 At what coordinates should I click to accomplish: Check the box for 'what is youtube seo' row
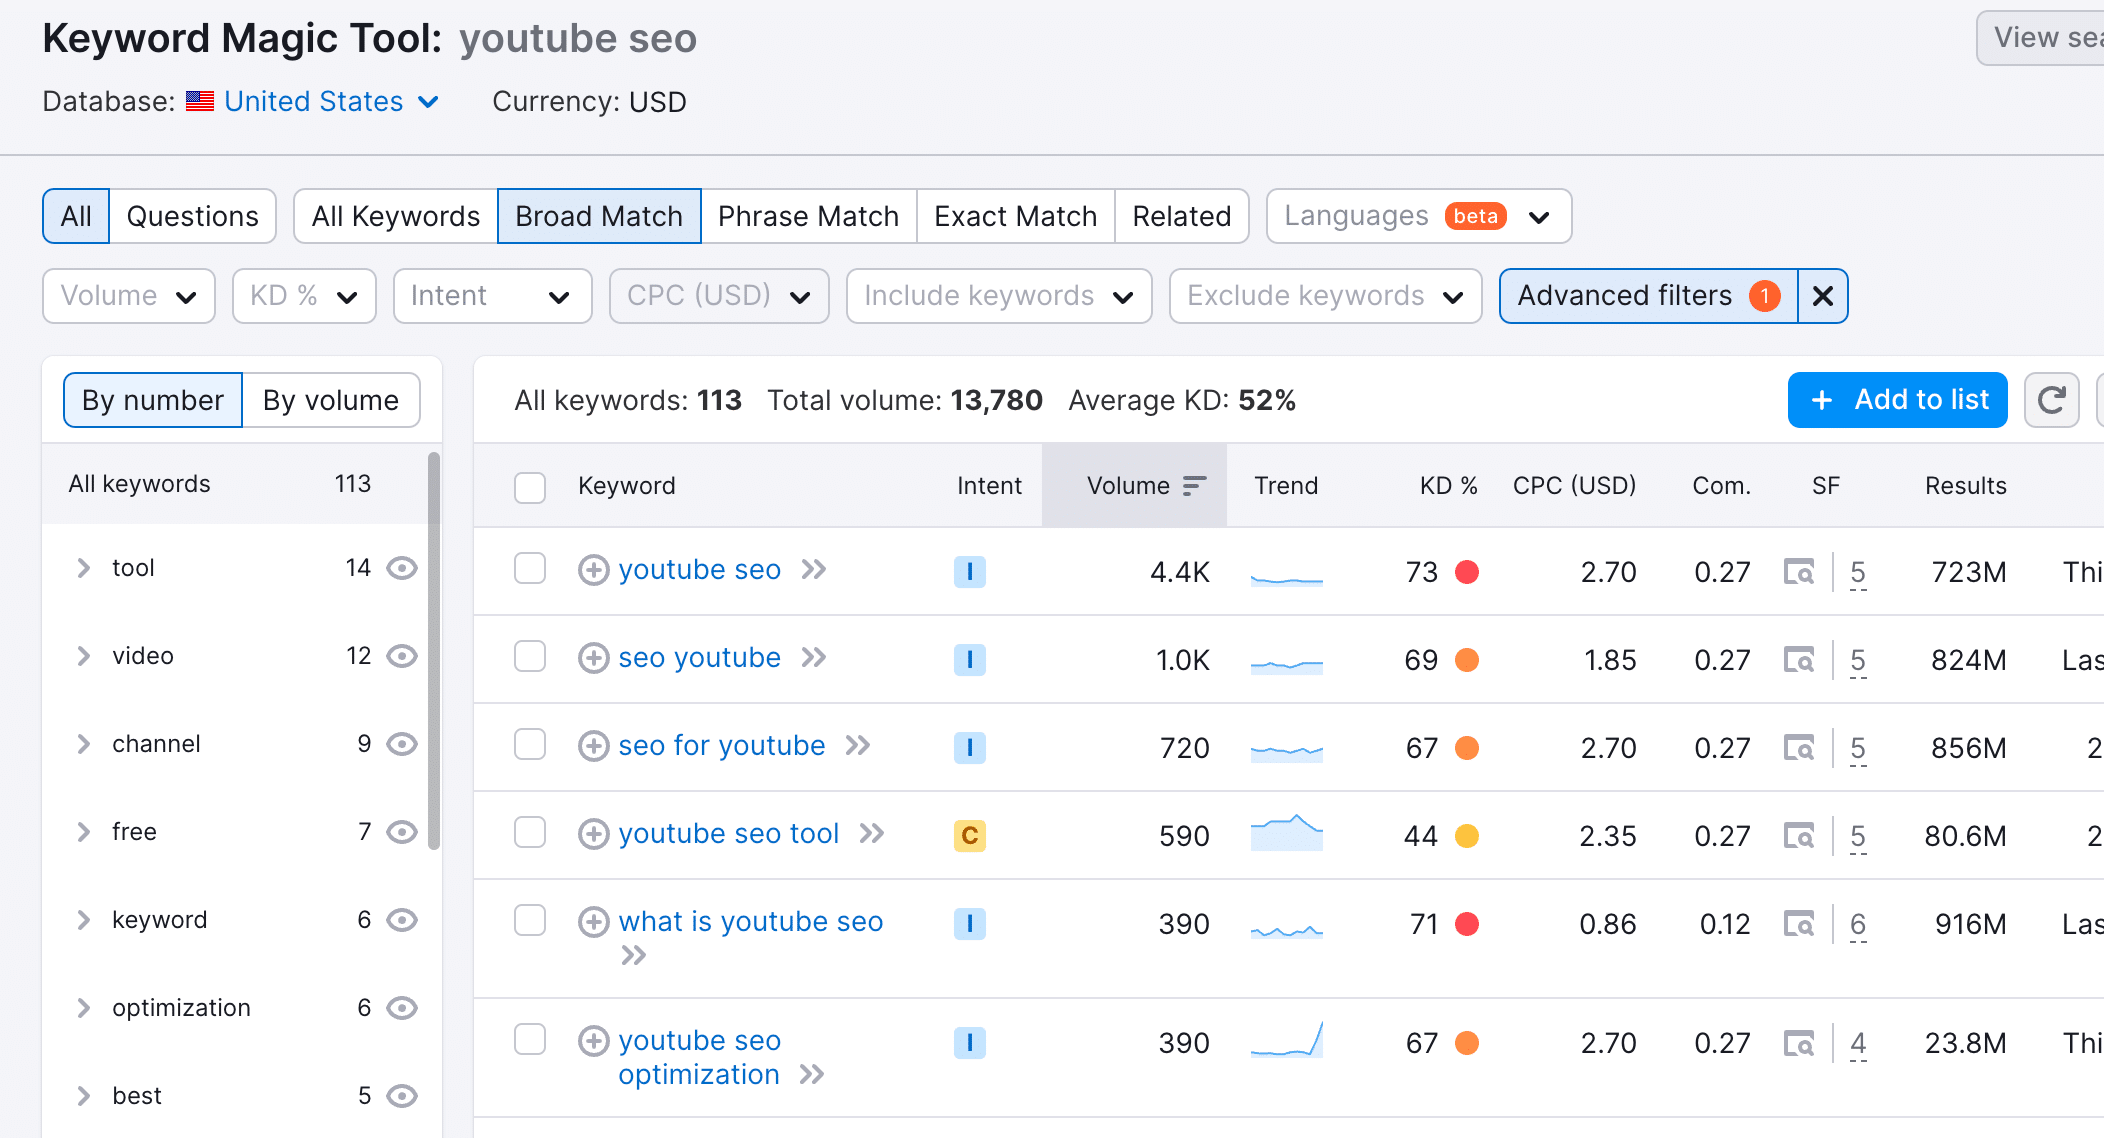pos(530,921)
